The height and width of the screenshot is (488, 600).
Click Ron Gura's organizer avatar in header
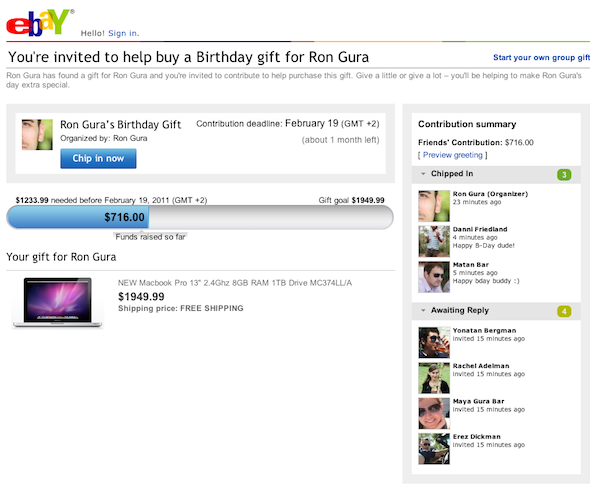pyautogui.click(x=37, y=136)
